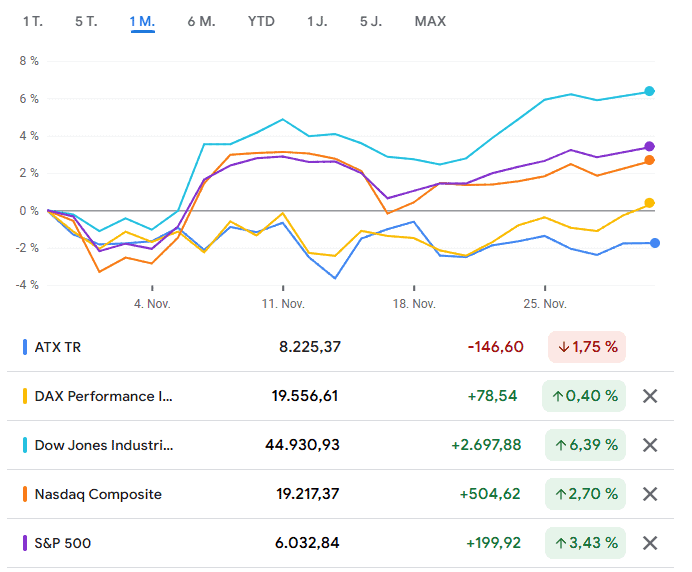Click the cyan Dow Jones line endpoint dot
The height and width of the screenshot is (572, 692).
point(649,91)
